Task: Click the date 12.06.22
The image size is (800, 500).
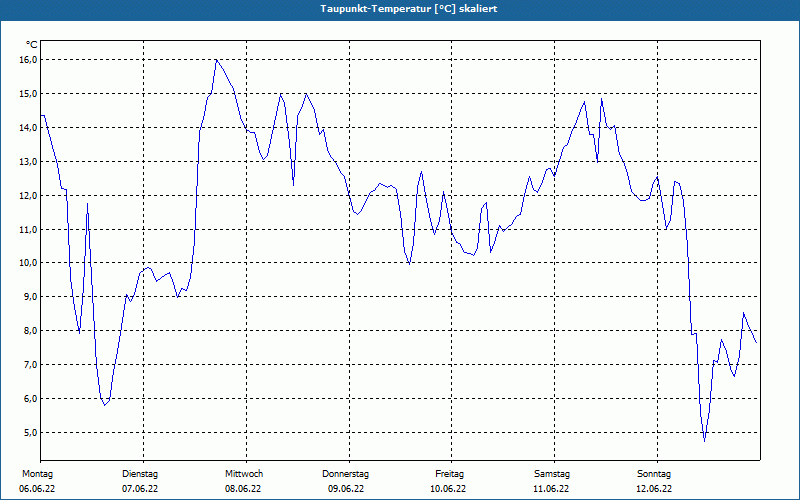Action: click(x=654, y=489)
